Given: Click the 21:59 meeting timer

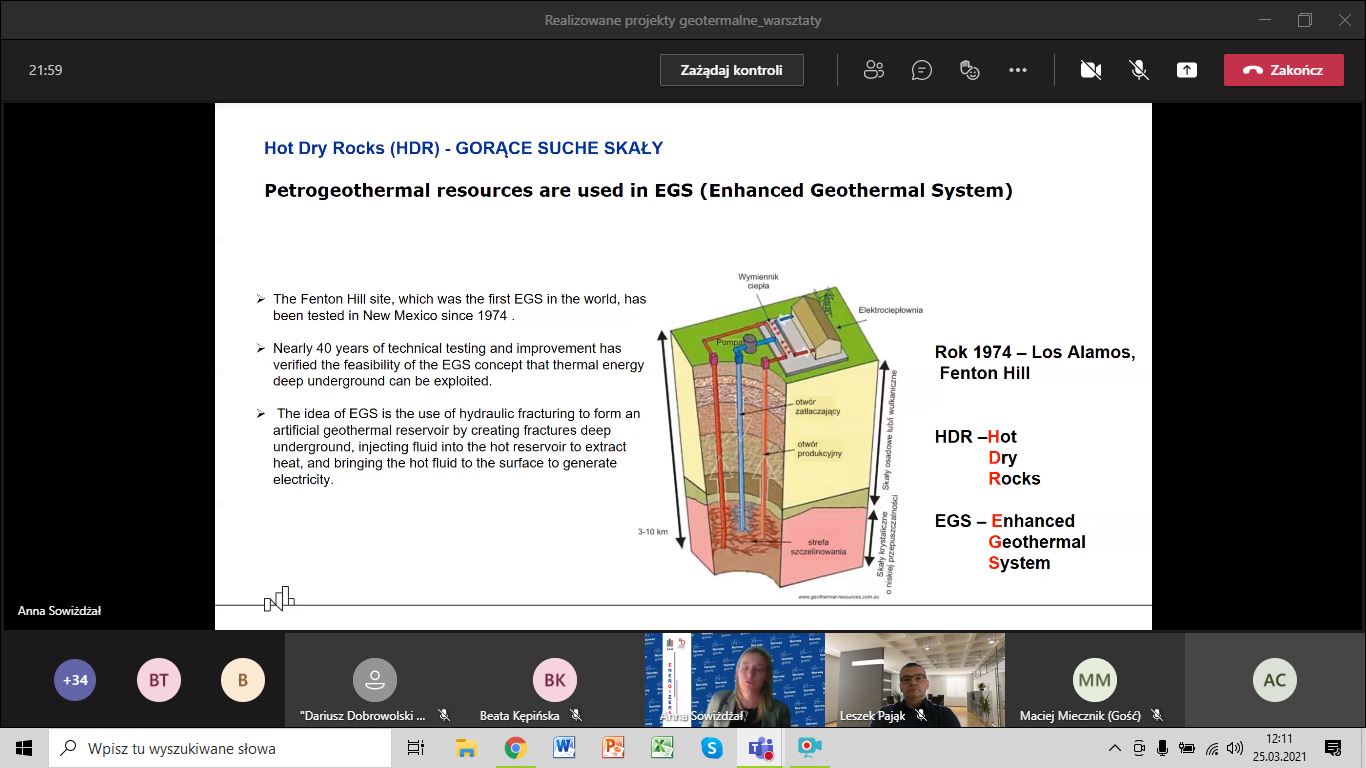Looking at the screenshot, I should click(x=46, y=70).
